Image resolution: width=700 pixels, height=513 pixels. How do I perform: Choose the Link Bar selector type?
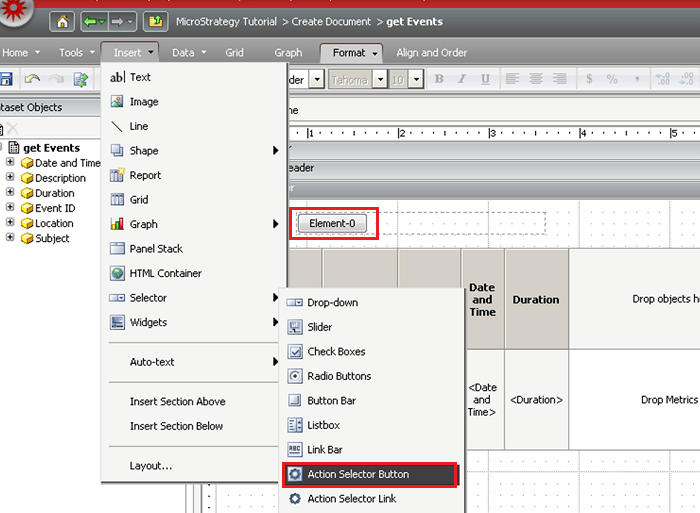(372, 450)
